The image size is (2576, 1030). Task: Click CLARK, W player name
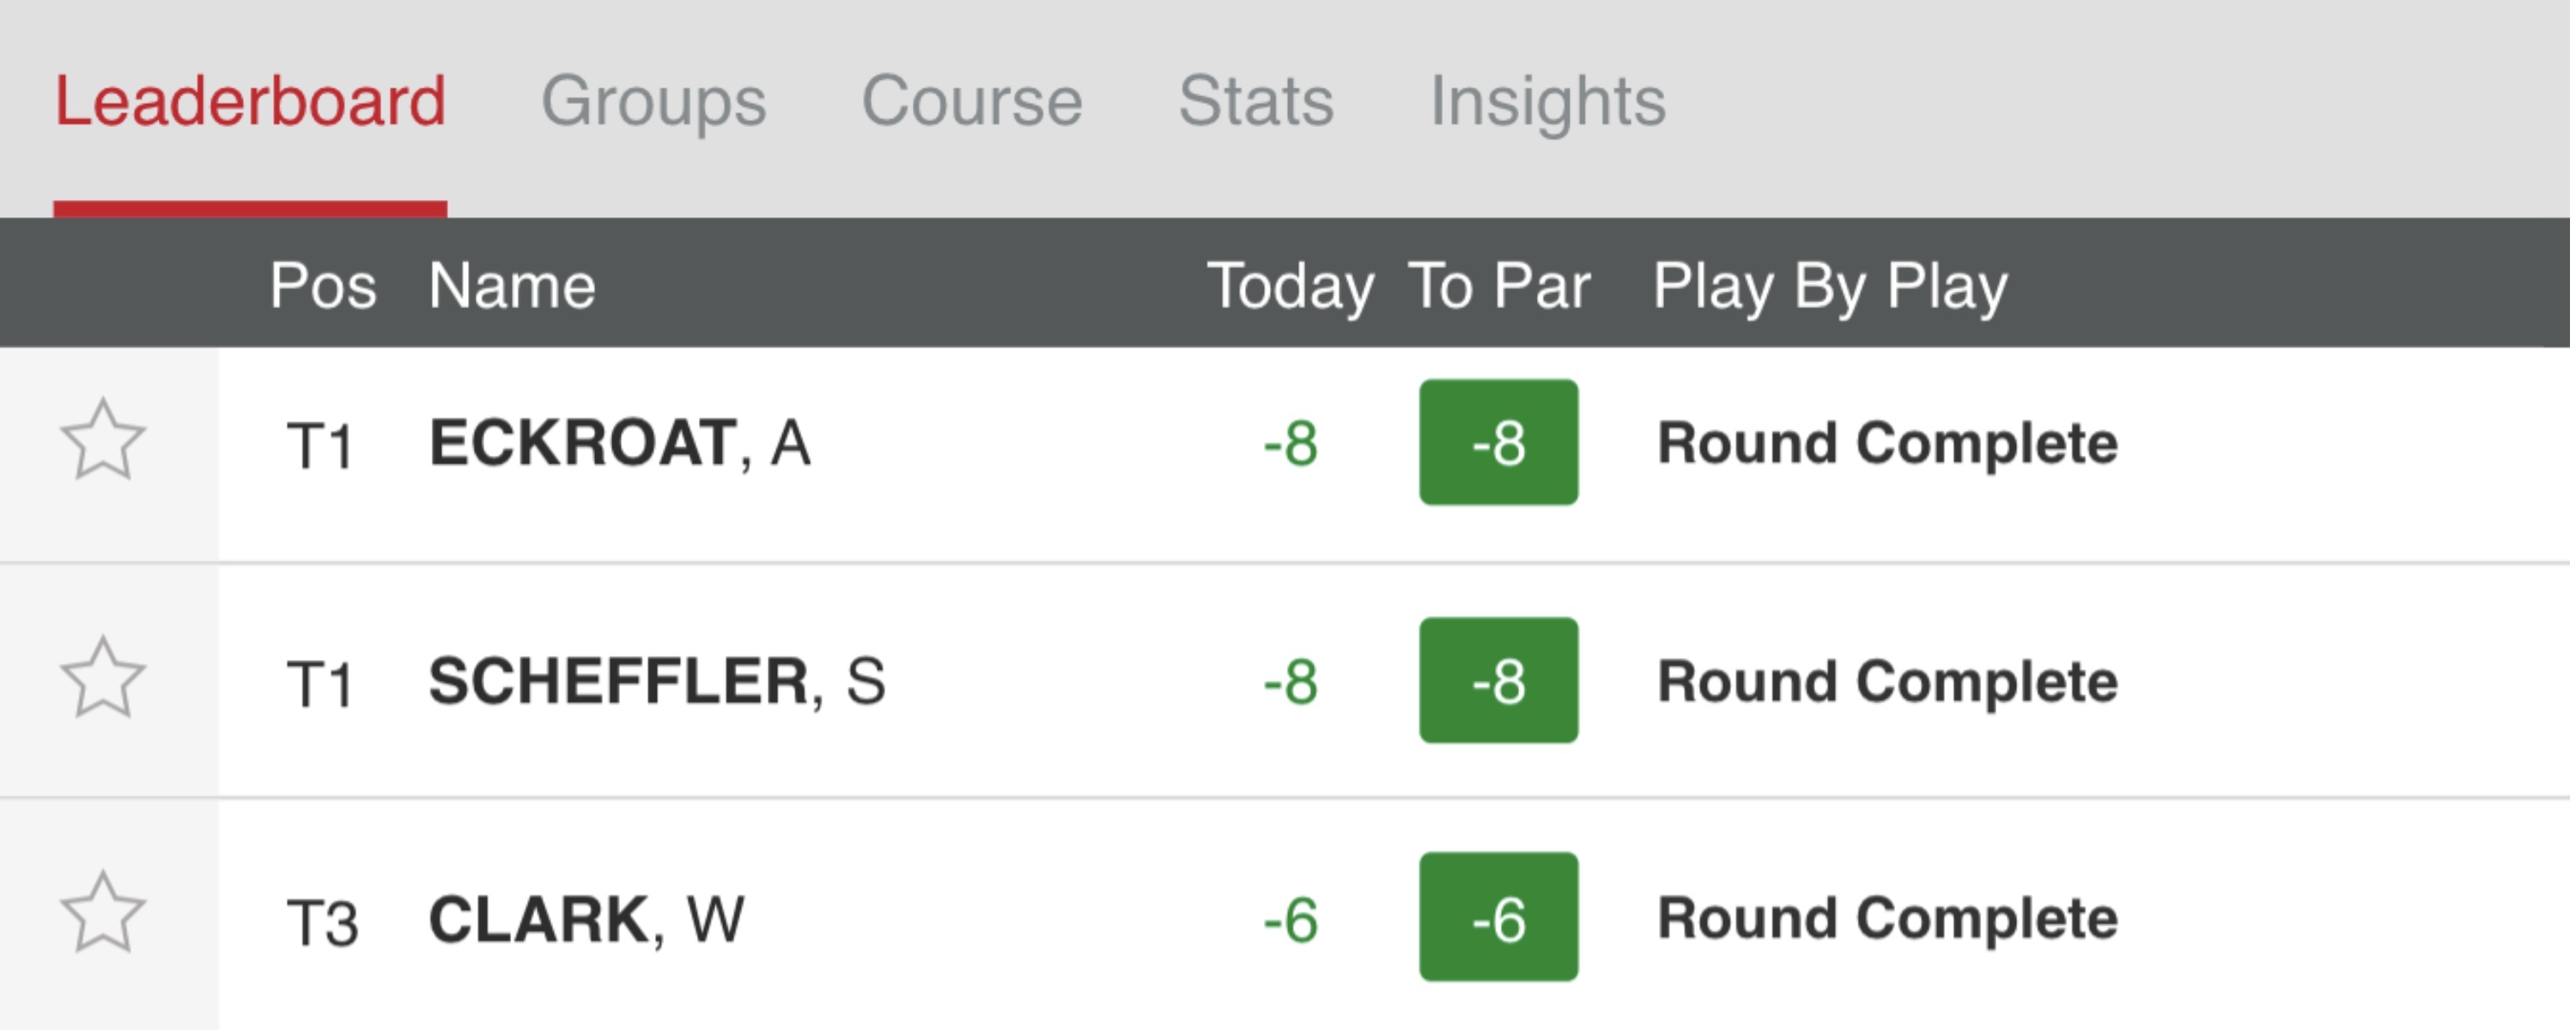coord(586,919)
